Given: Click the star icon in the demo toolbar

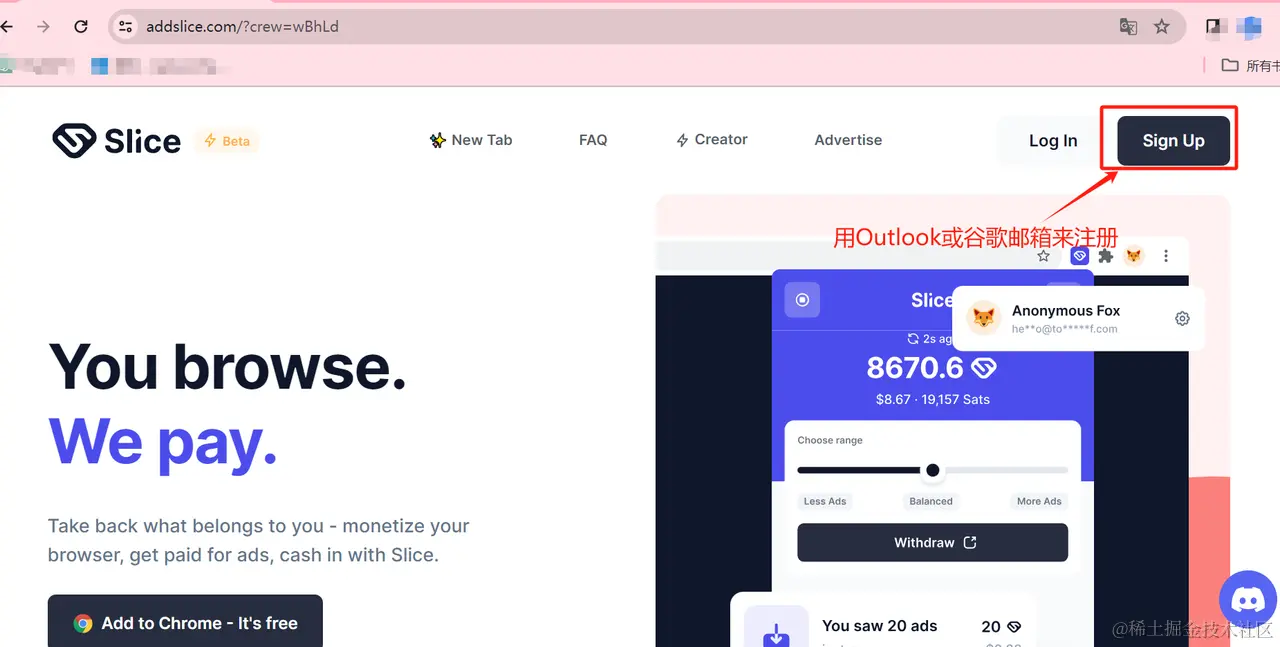Looking at the screenshot, I should pyautogui.click(x=1043, y=256).
